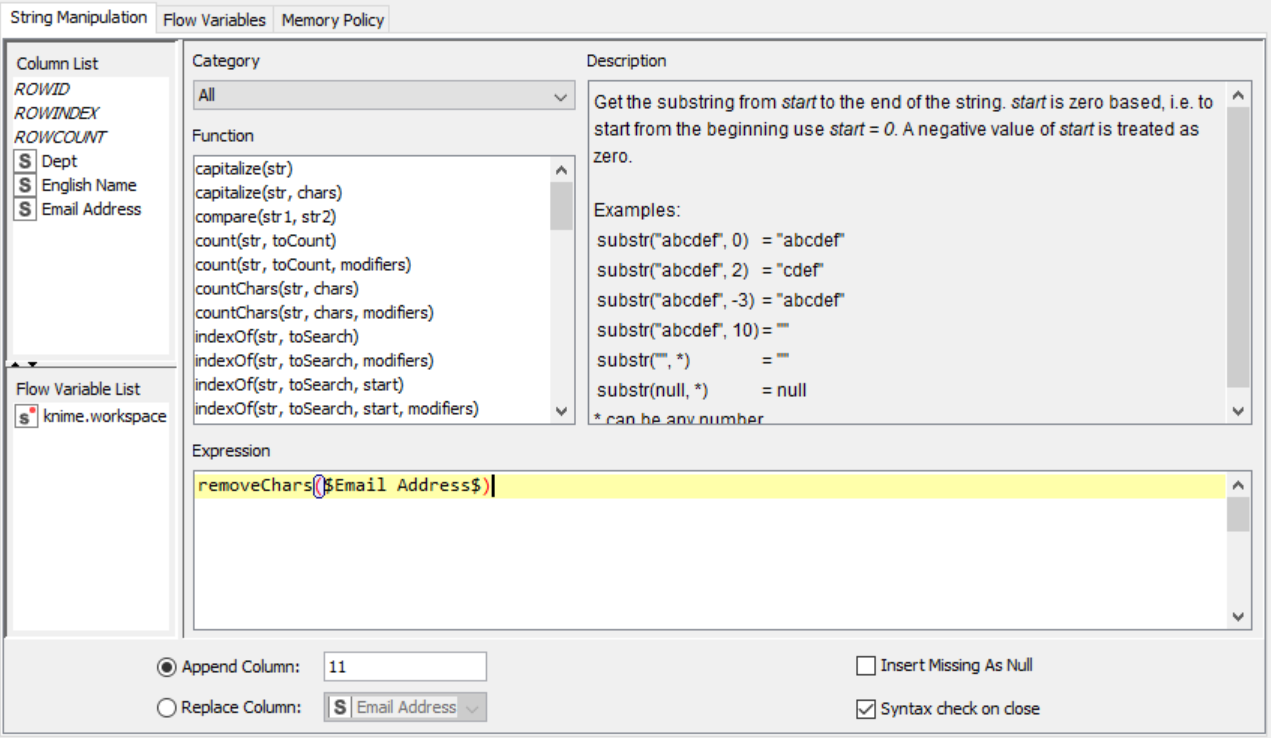Enable Insert Missing As Null checkbox
This screenshot has height=738, width=1271.
click(866, 666)
